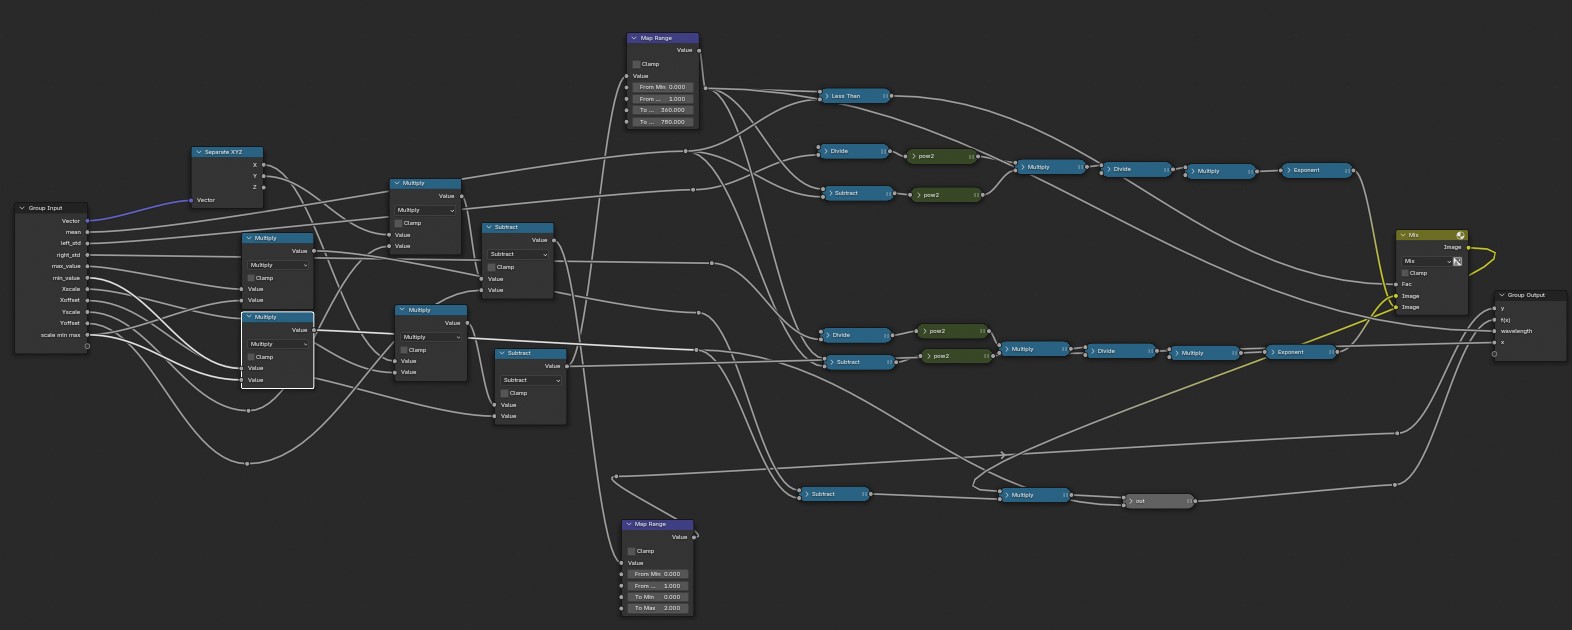
Task: Click the To value field showing 780.000
Action: point(662,122)
